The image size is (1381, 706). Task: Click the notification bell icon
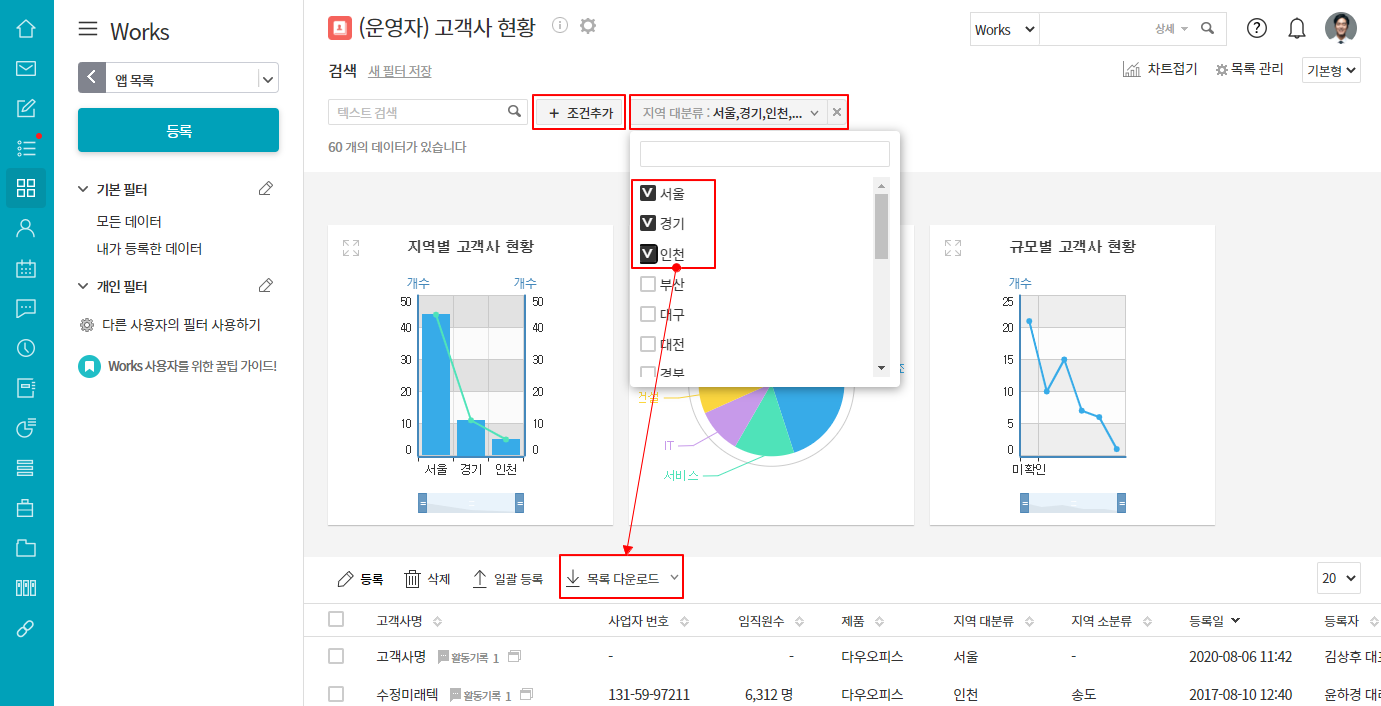pyautogui.click(x=1297, y=29)
